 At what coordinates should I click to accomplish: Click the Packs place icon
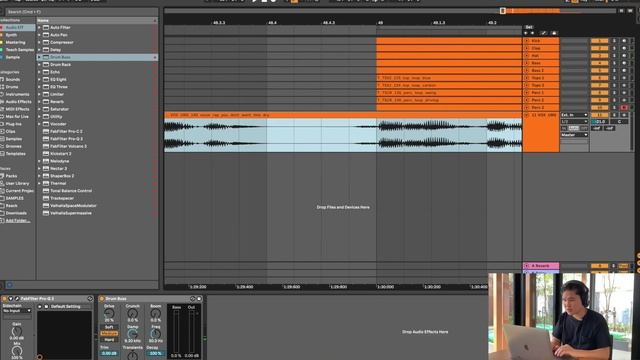click(x=2, y=176)
